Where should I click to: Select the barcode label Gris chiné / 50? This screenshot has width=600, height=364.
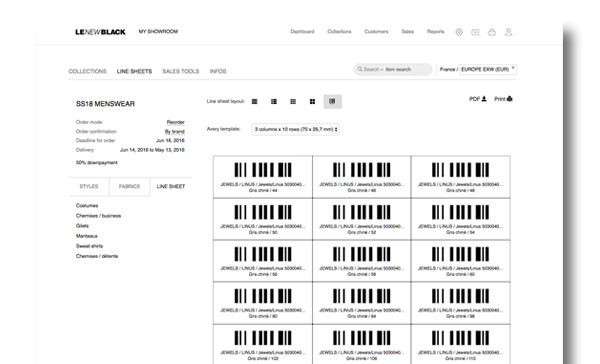point(263,219)
